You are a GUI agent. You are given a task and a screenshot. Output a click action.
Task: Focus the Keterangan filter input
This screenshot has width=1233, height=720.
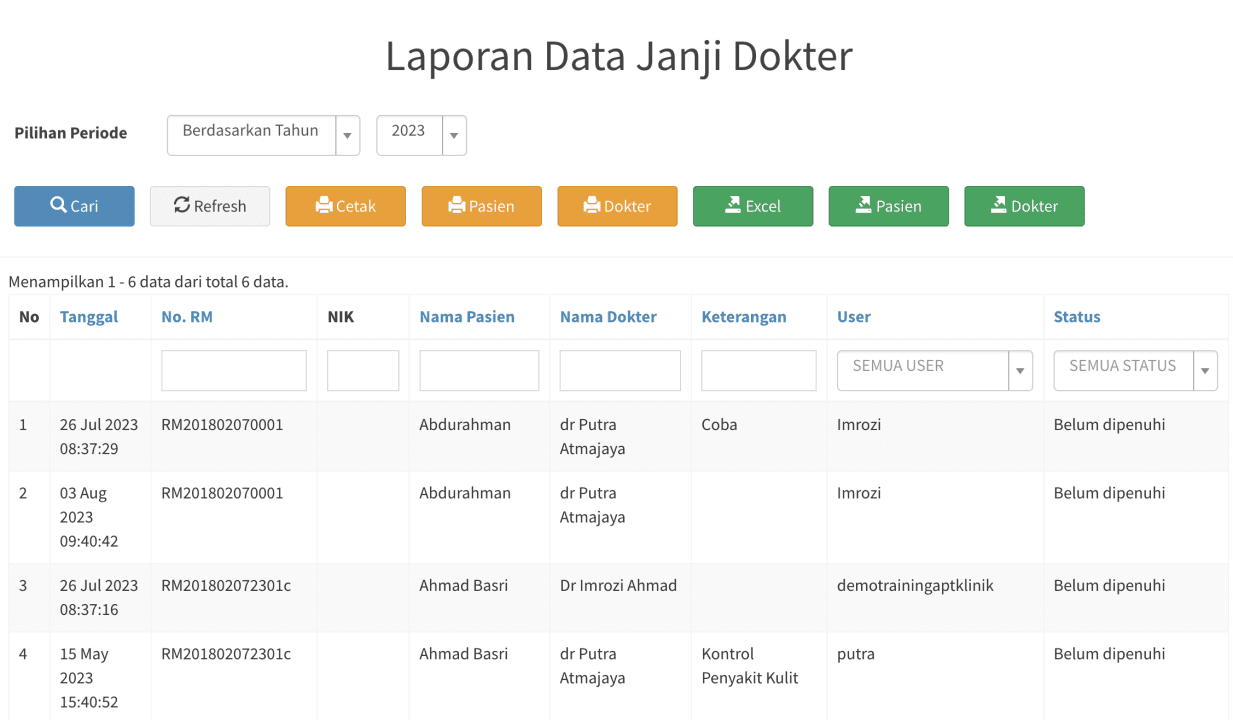pos(759,370)
